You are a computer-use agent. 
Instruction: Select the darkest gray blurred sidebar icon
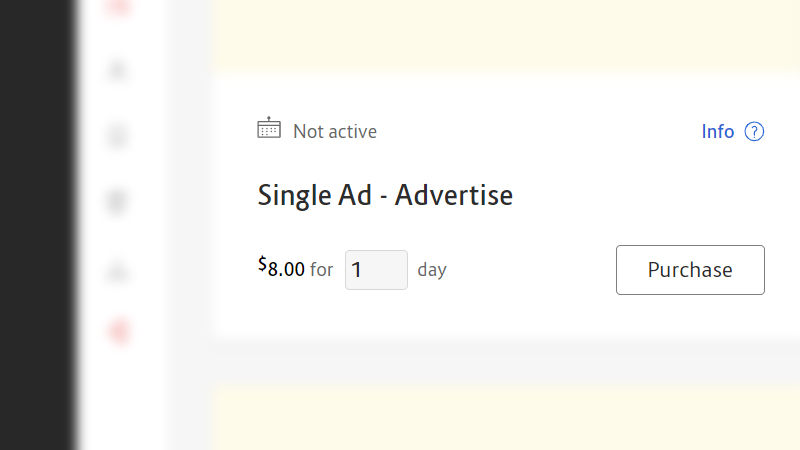tap(119, 202)
